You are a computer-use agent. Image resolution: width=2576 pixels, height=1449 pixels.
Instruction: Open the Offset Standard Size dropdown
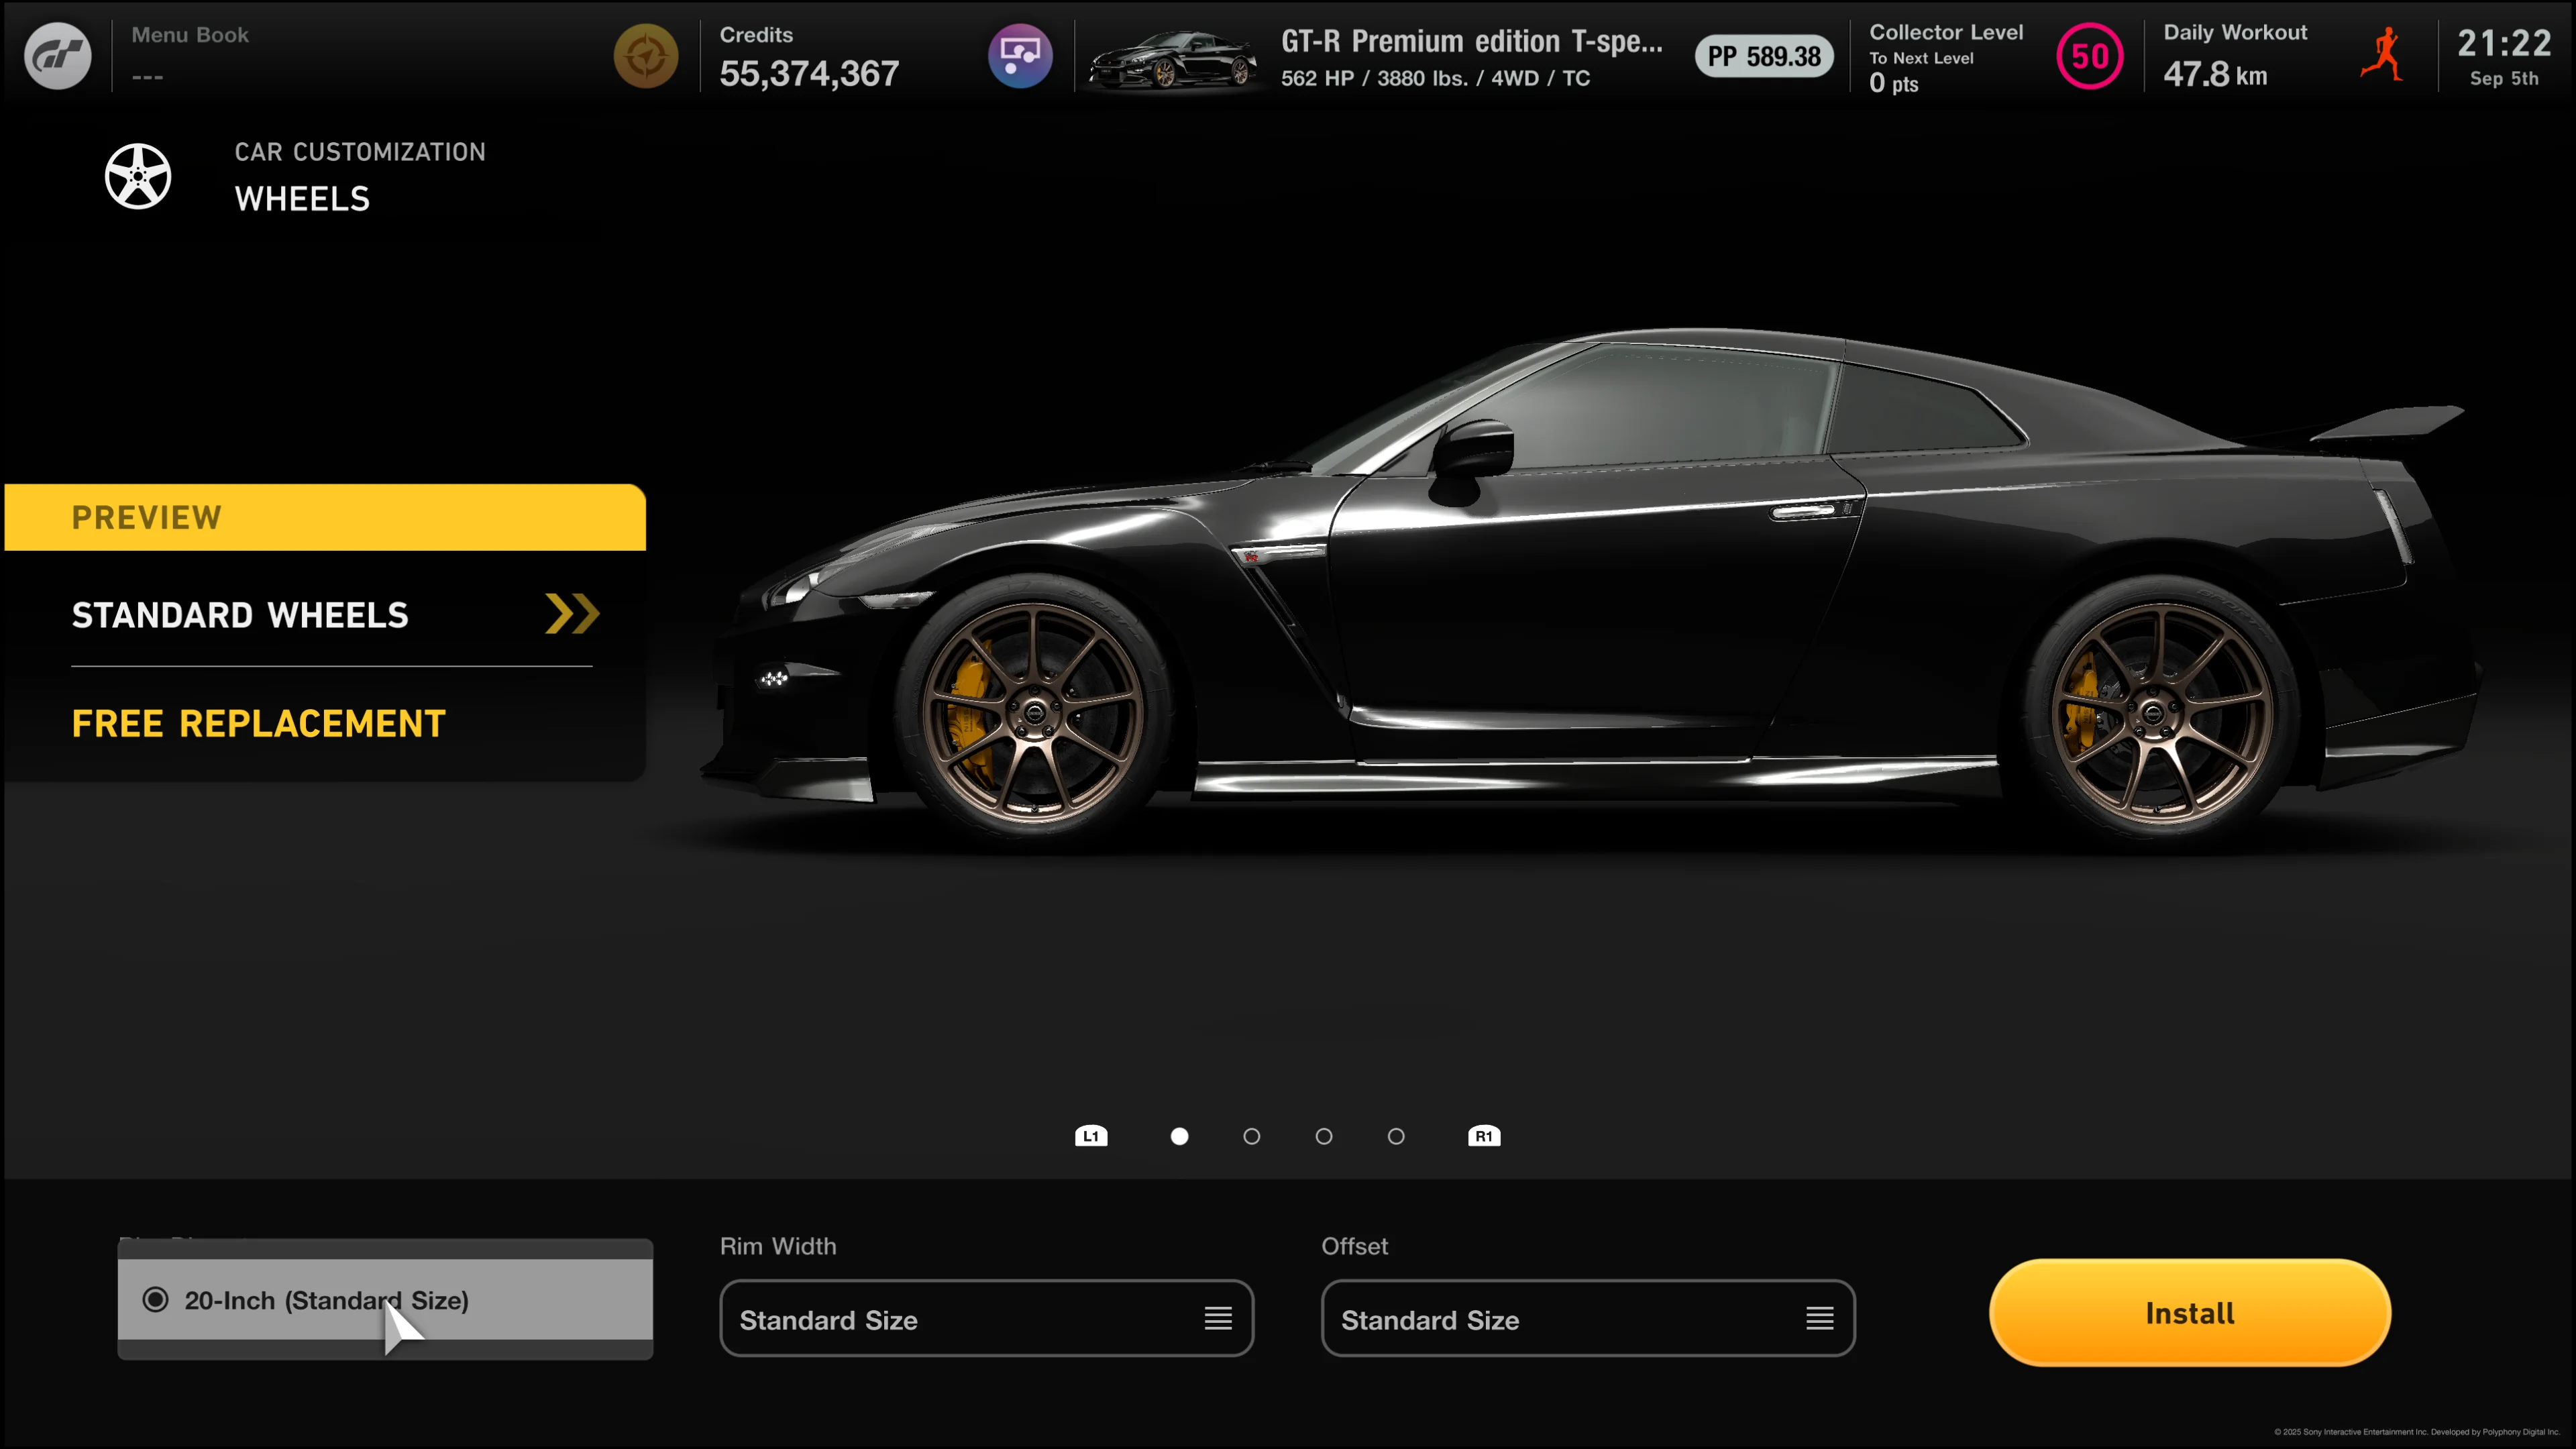coord(1588,1319)
